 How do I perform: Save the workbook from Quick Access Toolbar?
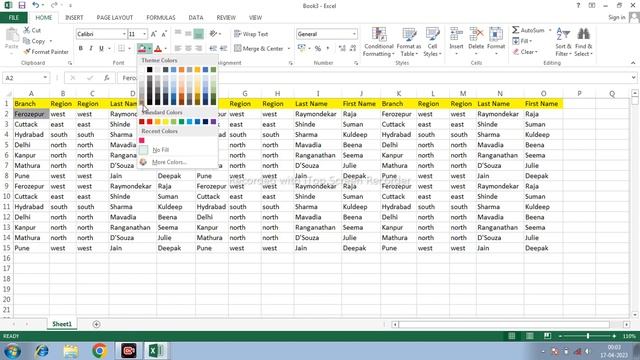(x=22, y=5)
